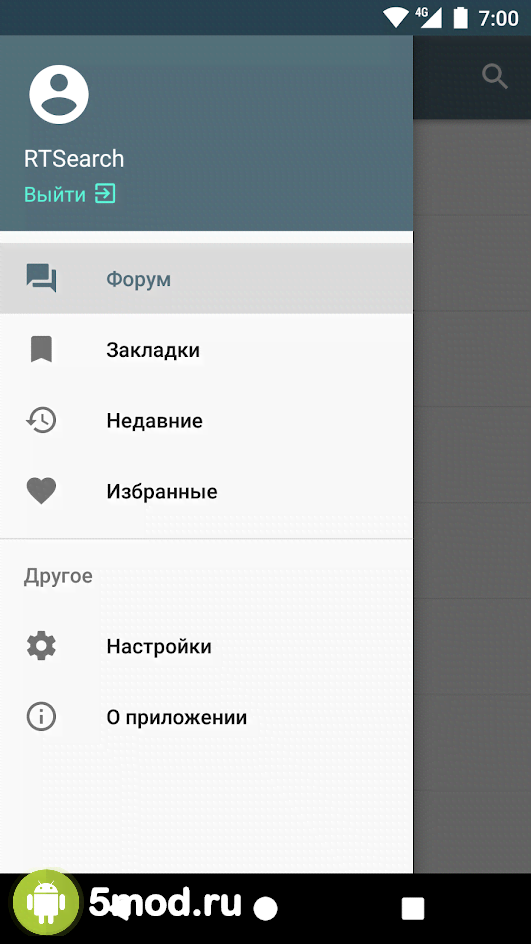Viewport: 531px width, 944px height.
Task: Click the О приложении info icon
Action: tap(42, 717)
